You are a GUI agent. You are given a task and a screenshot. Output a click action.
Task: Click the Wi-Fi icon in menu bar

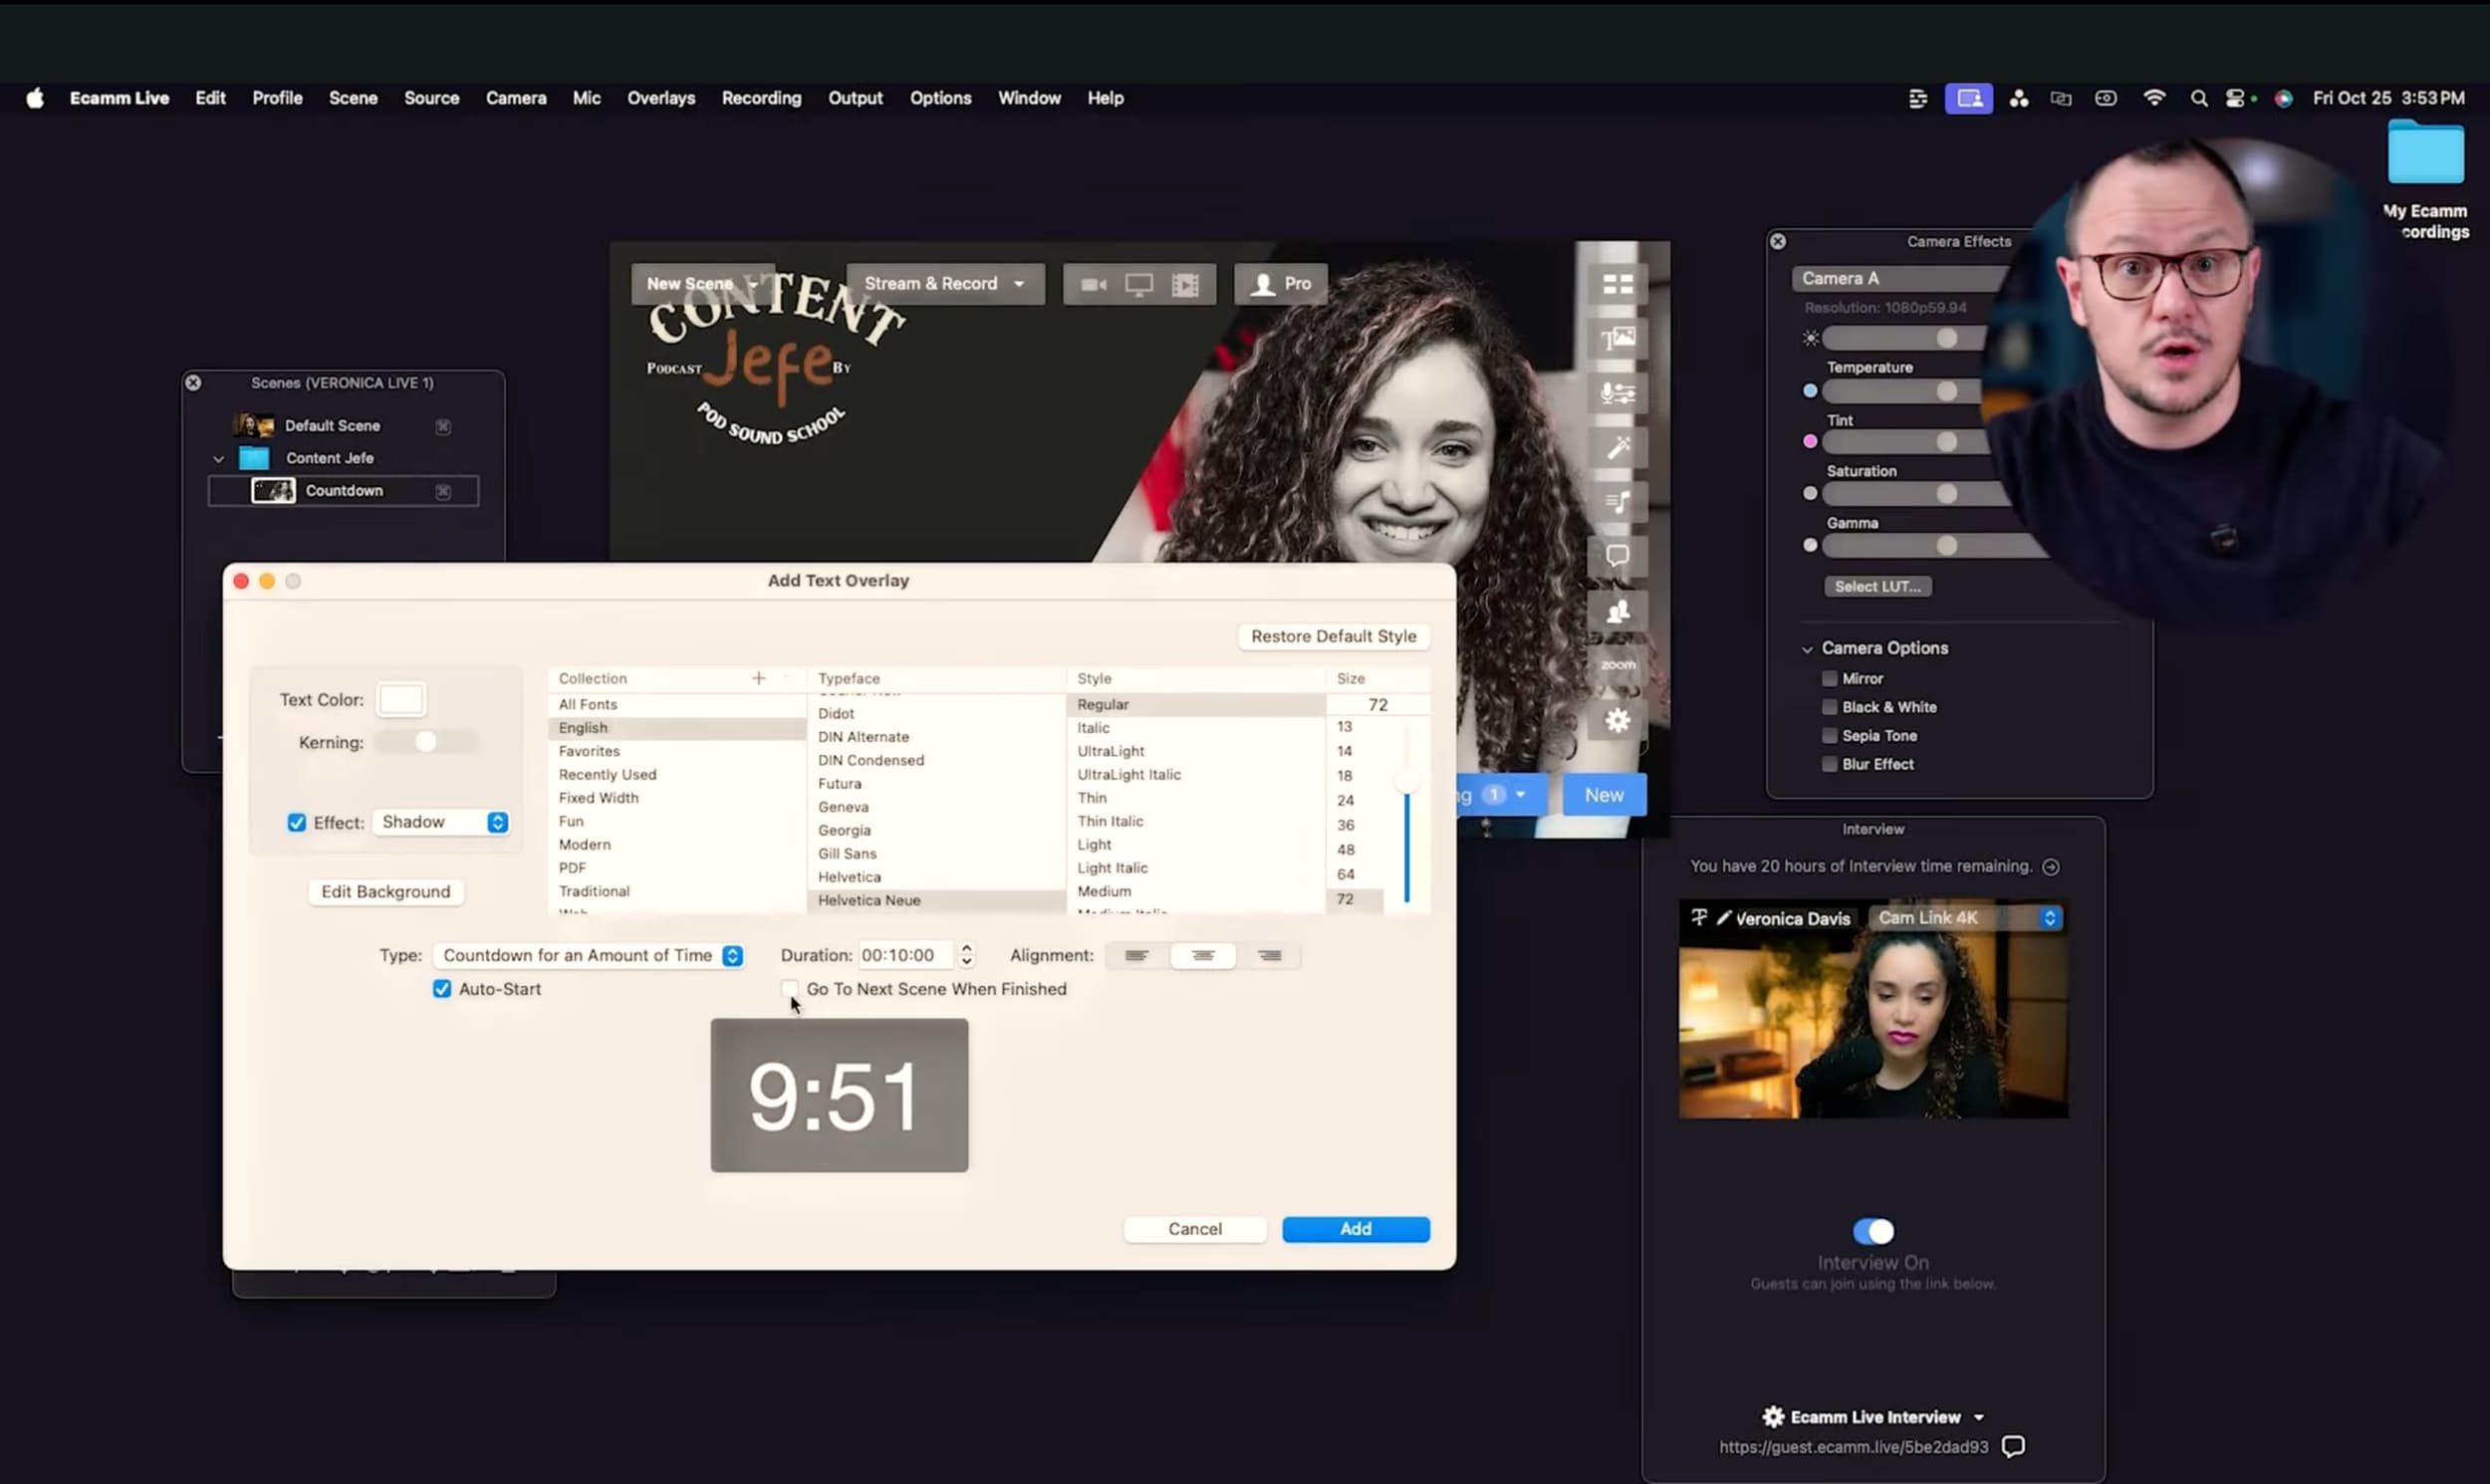coord(2154,98)
